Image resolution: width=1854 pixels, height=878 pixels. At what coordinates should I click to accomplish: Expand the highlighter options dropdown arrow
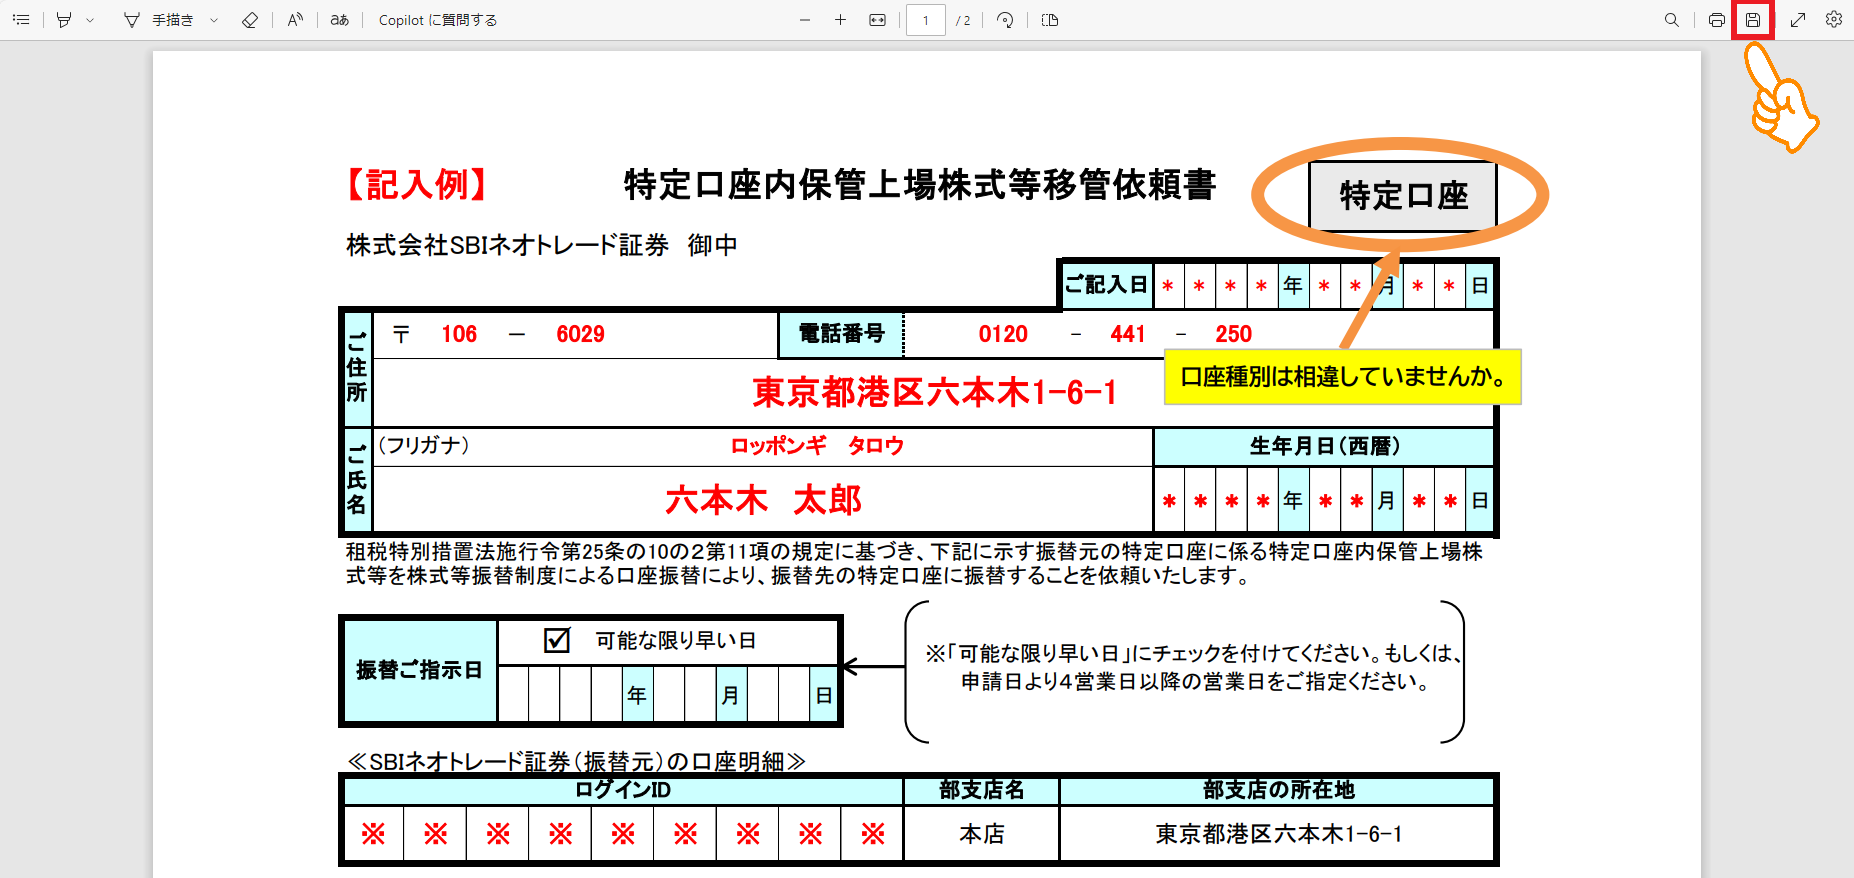90,20
